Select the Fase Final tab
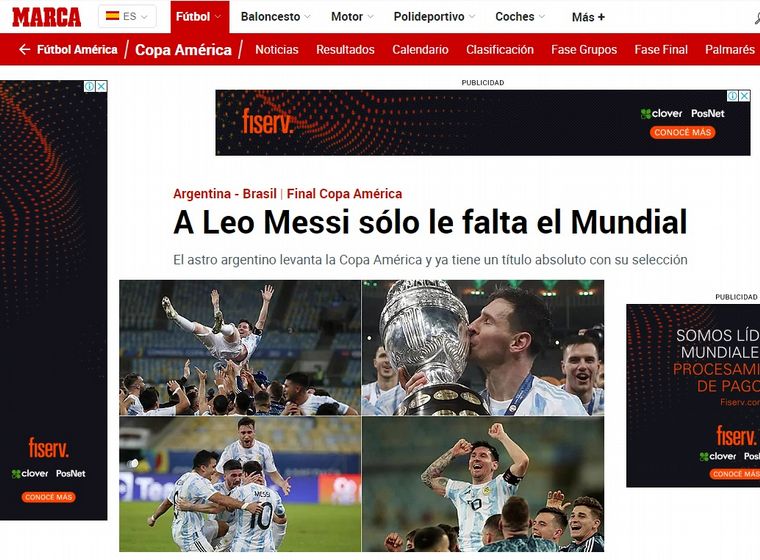Screen dimensions: 760x560 coord(661,49)
